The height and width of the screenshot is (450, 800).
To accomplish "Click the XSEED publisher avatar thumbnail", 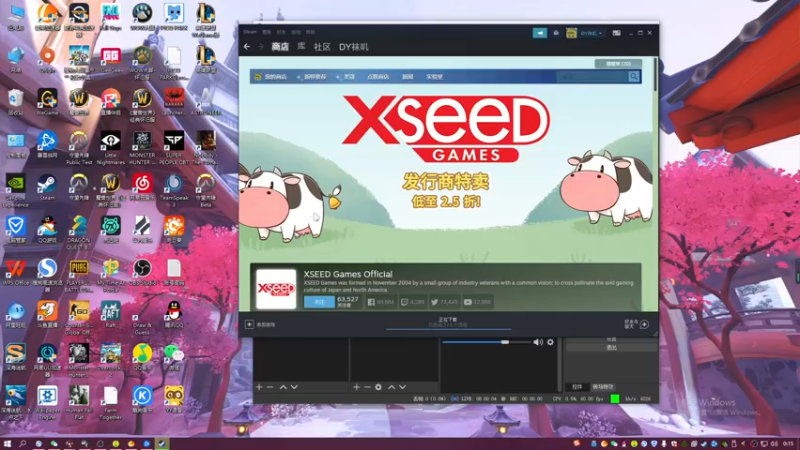I will pos(276,289).
